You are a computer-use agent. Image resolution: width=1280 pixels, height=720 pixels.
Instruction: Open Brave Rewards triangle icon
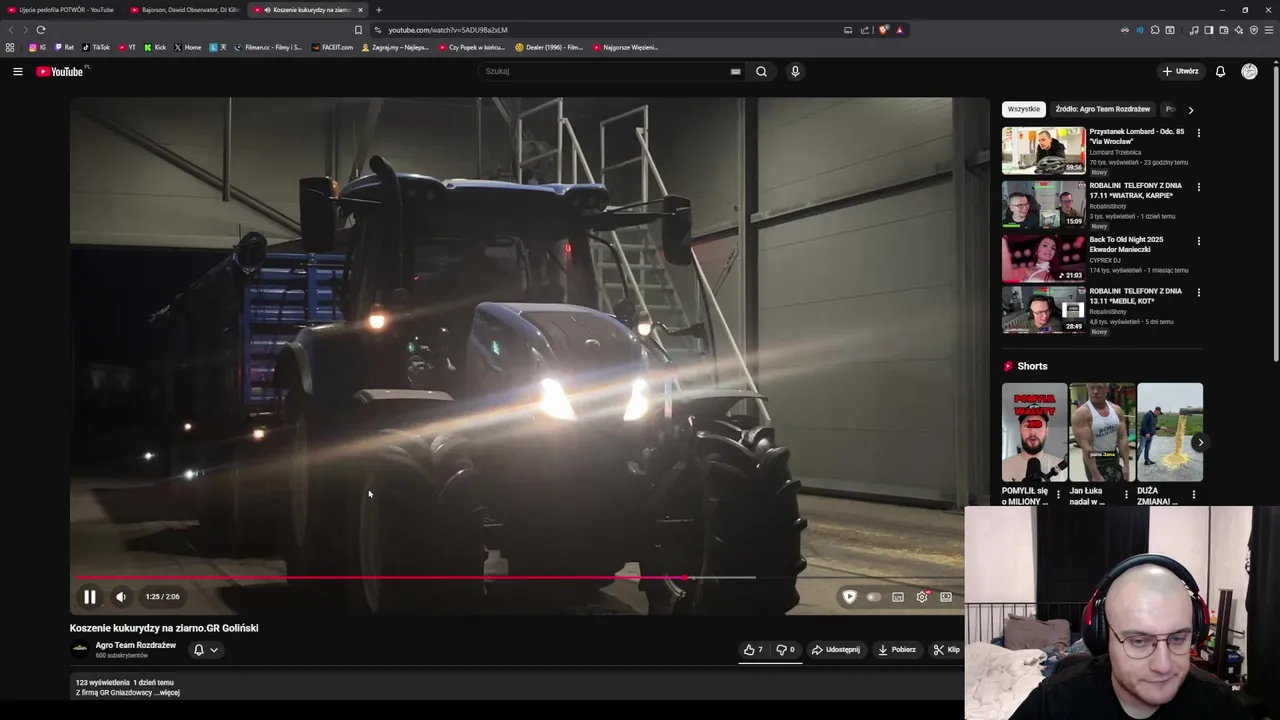tap(899, 30)
